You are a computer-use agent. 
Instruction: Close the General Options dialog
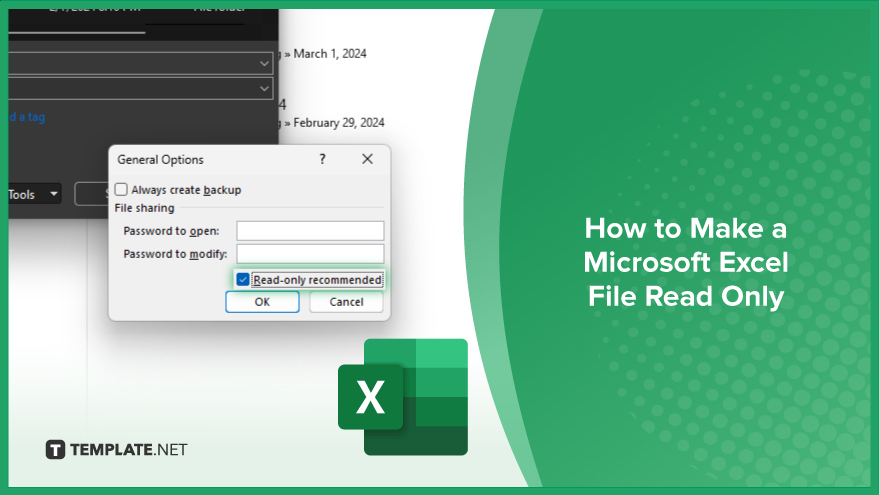[367, 159]
